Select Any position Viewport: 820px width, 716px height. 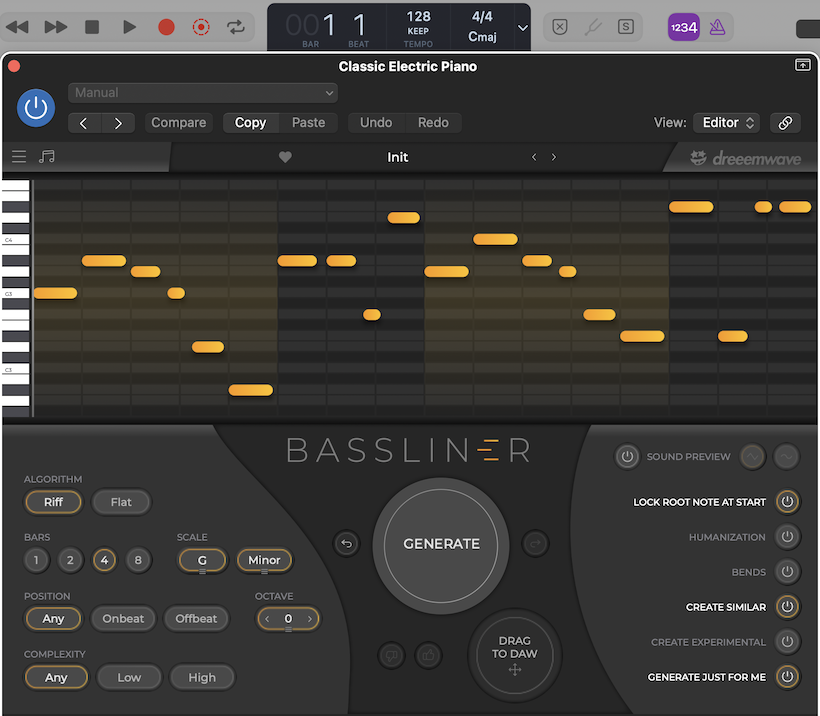53,619
